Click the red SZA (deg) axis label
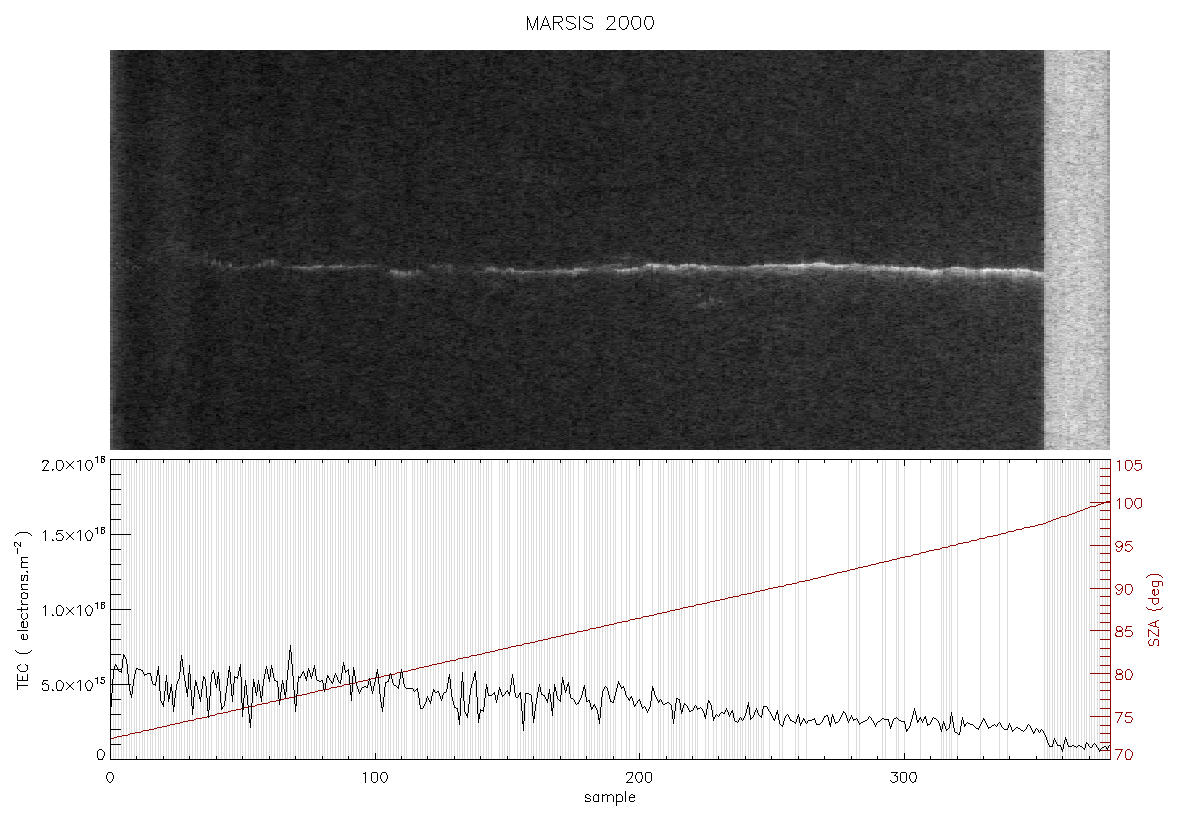1180x830 pixels. tap(1155, 610)
